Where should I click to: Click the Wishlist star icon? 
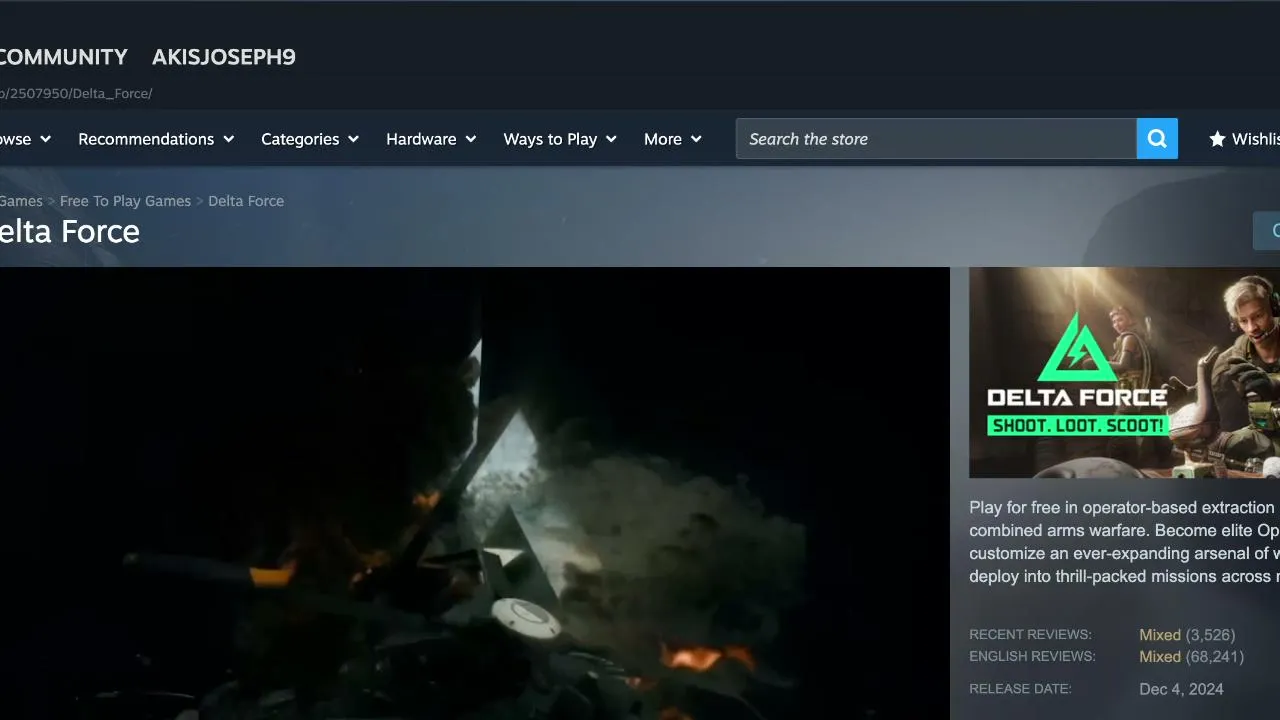click(x=1217, y=139)
